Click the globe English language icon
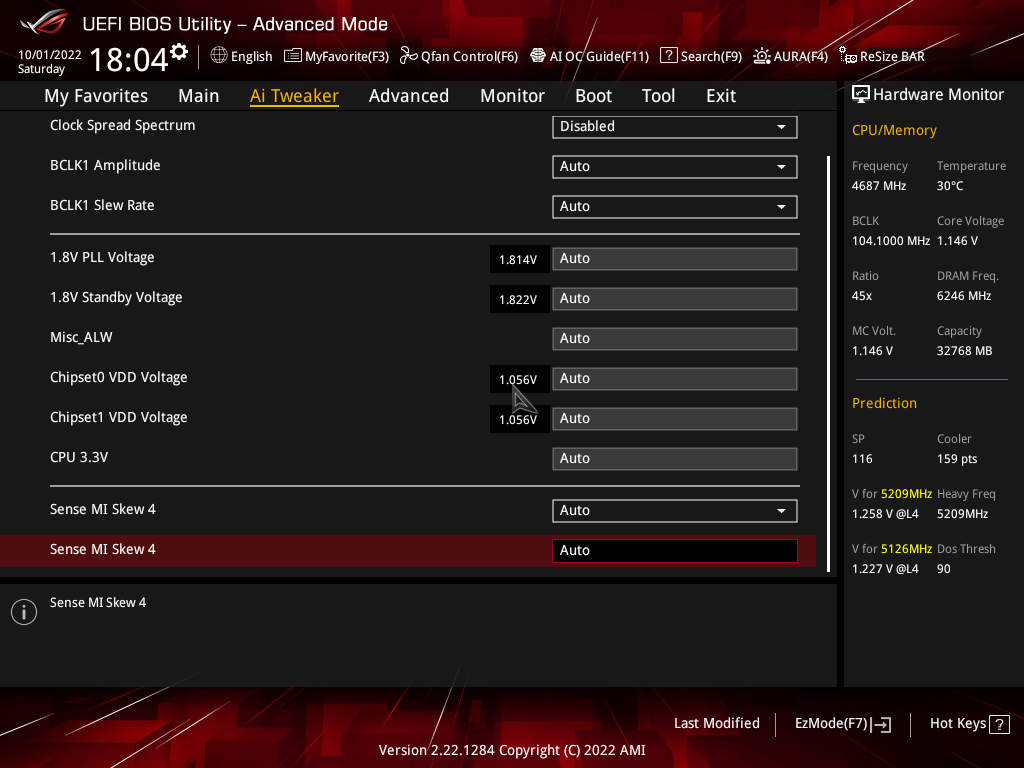The height and width of the screenshot is (768, 1024). pos(219,56)
